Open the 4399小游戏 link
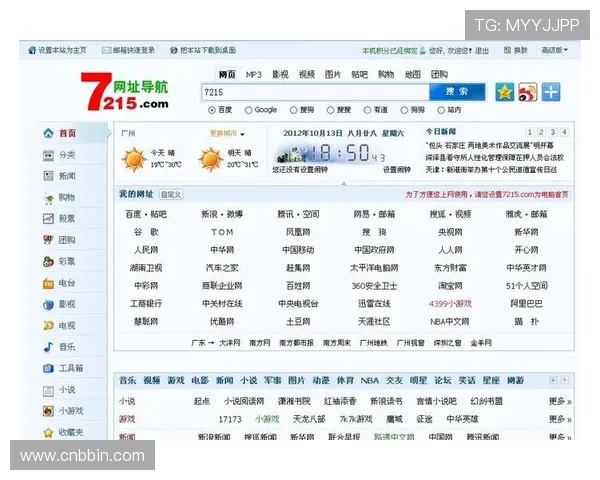Image resolution: width=600 pixels, height=480 pixels. pos(450,304)
